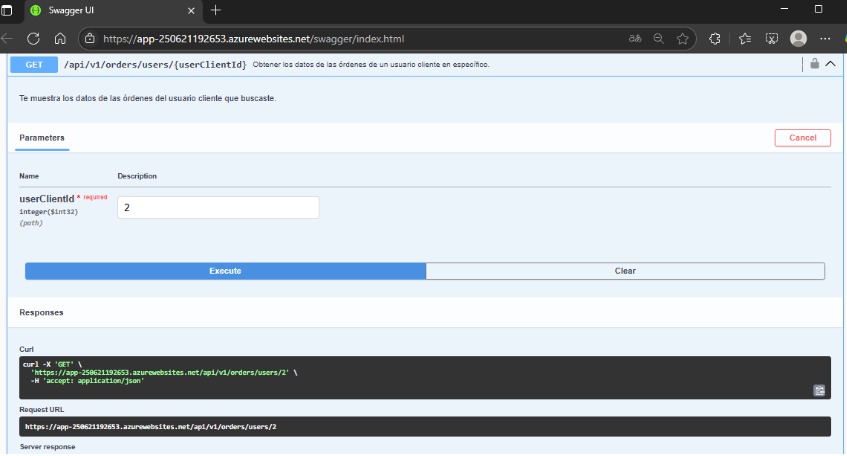
Task: Click the 'integer($int32)' type label
Action: (x=49, y=212)
